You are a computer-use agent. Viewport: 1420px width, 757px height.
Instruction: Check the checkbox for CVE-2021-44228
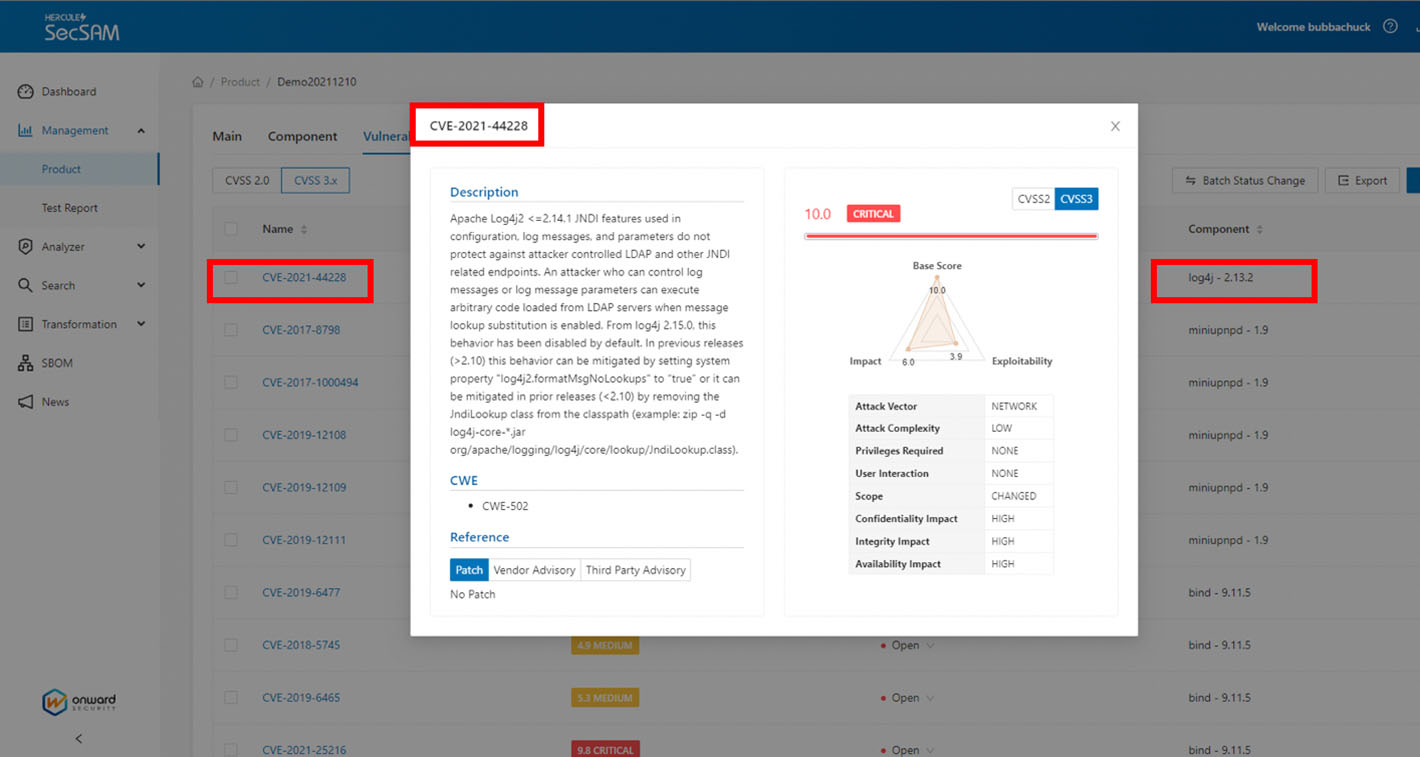[231, 277]
